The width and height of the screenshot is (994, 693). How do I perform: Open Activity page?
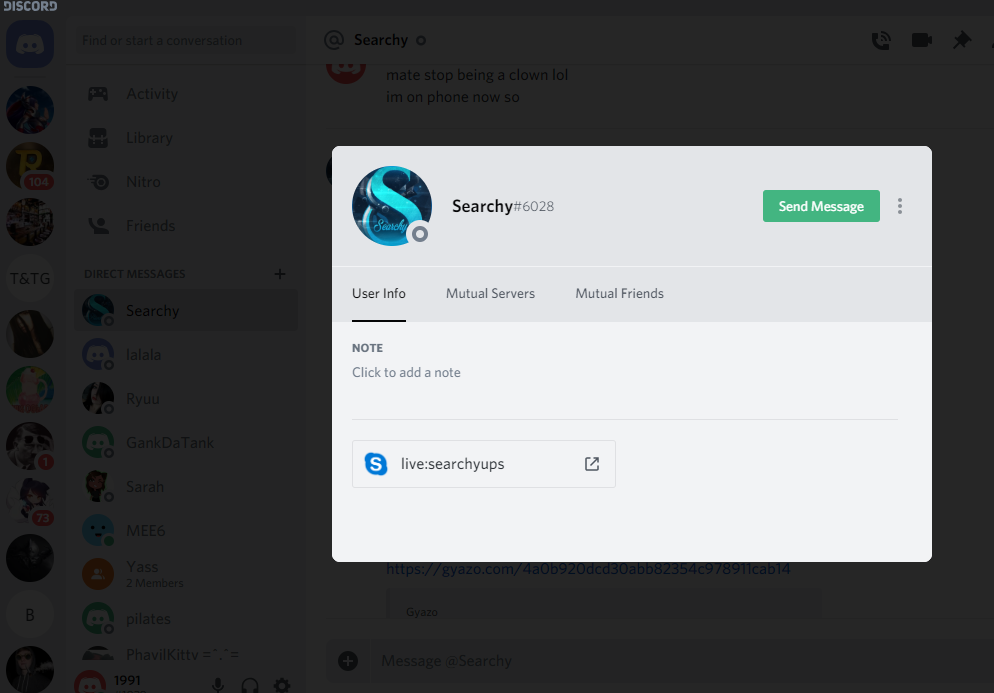tap(186, 94)
